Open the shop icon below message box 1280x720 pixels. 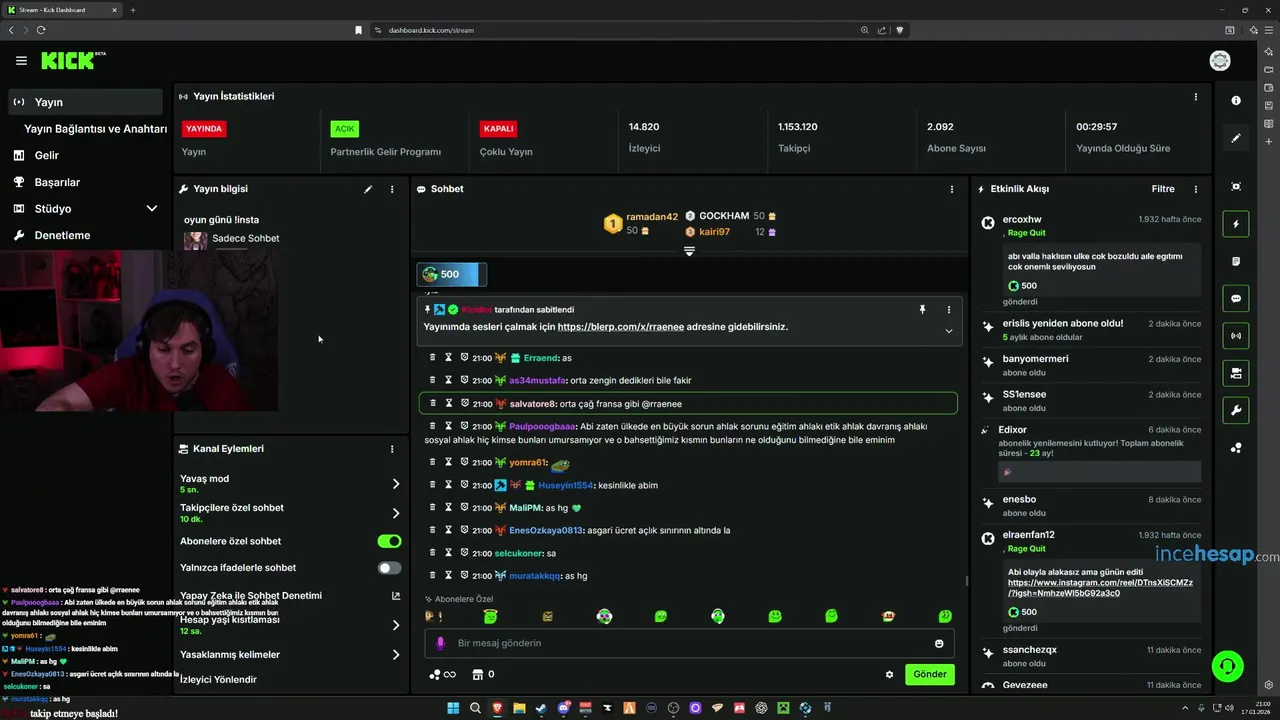477,674
